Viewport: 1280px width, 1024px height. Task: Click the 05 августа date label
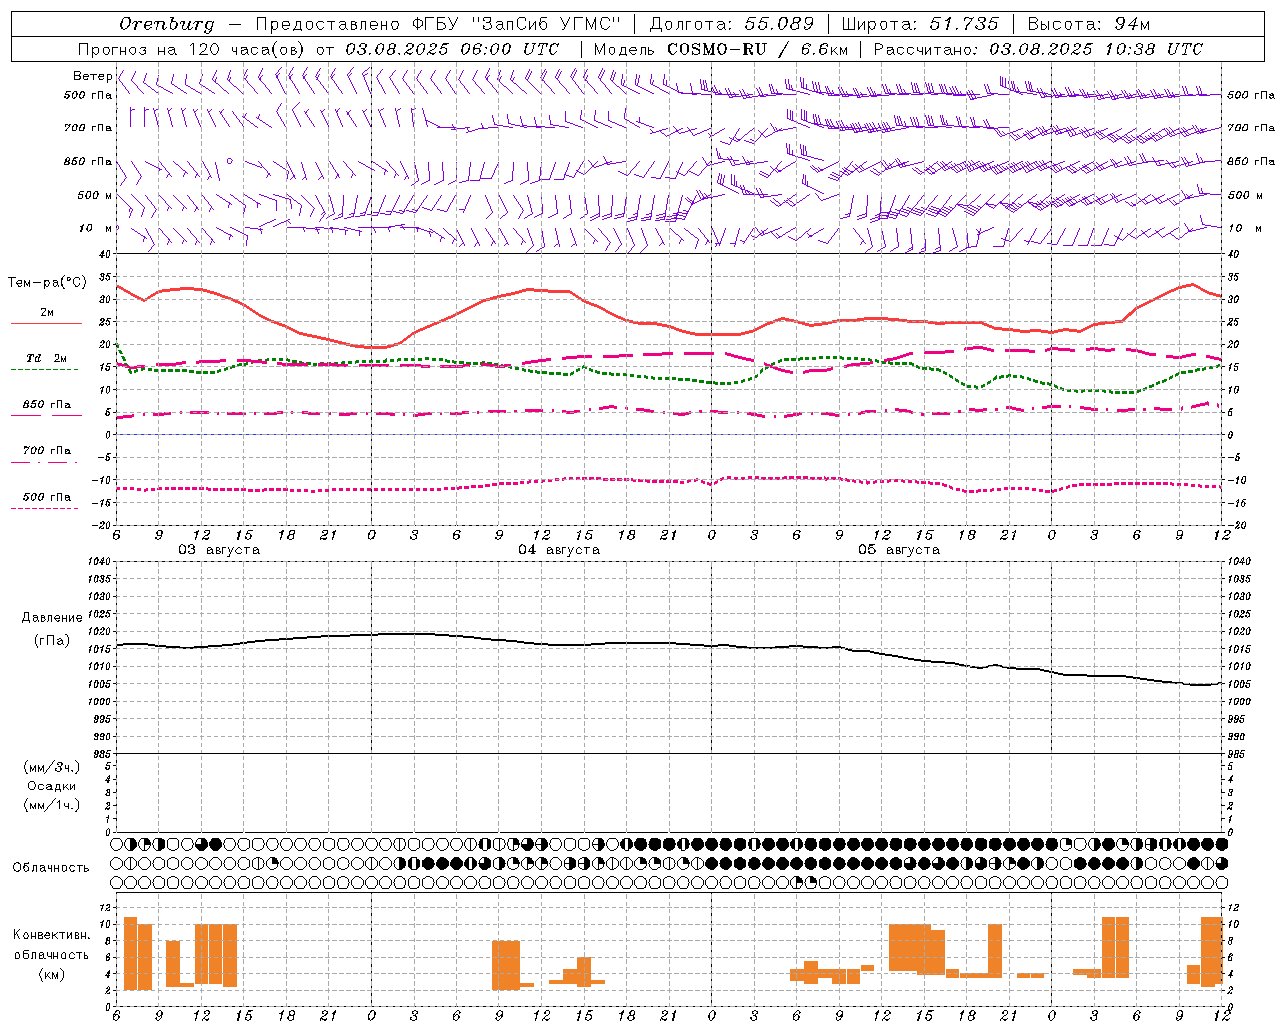point(899,550)
